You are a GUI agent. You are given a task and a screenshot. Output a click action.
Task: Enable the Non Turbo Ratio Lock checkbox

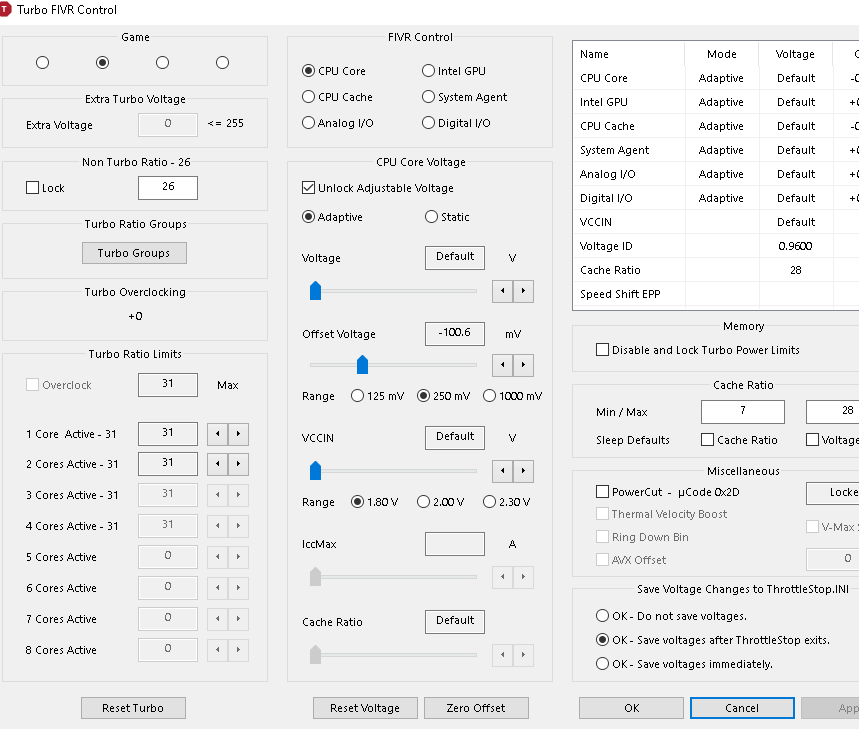32,188
